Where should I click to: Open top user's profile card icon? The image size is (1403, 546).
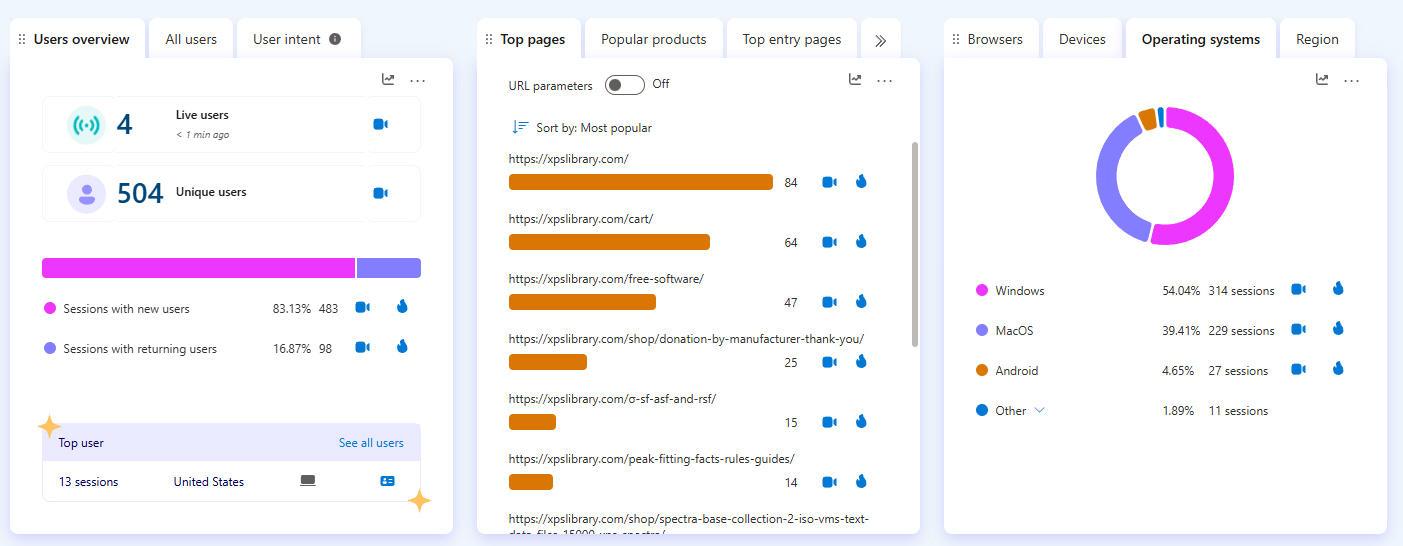(388, 481)
